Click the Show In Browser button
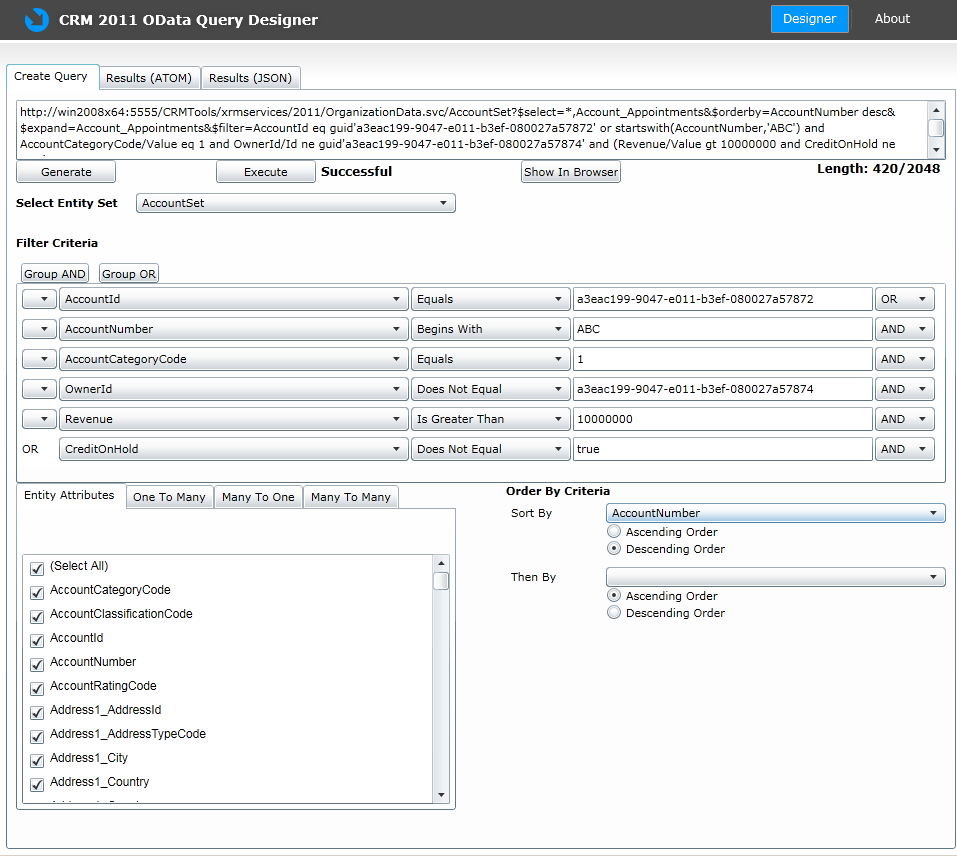This screenshot has height=856, width=957. tap(571, 172)
